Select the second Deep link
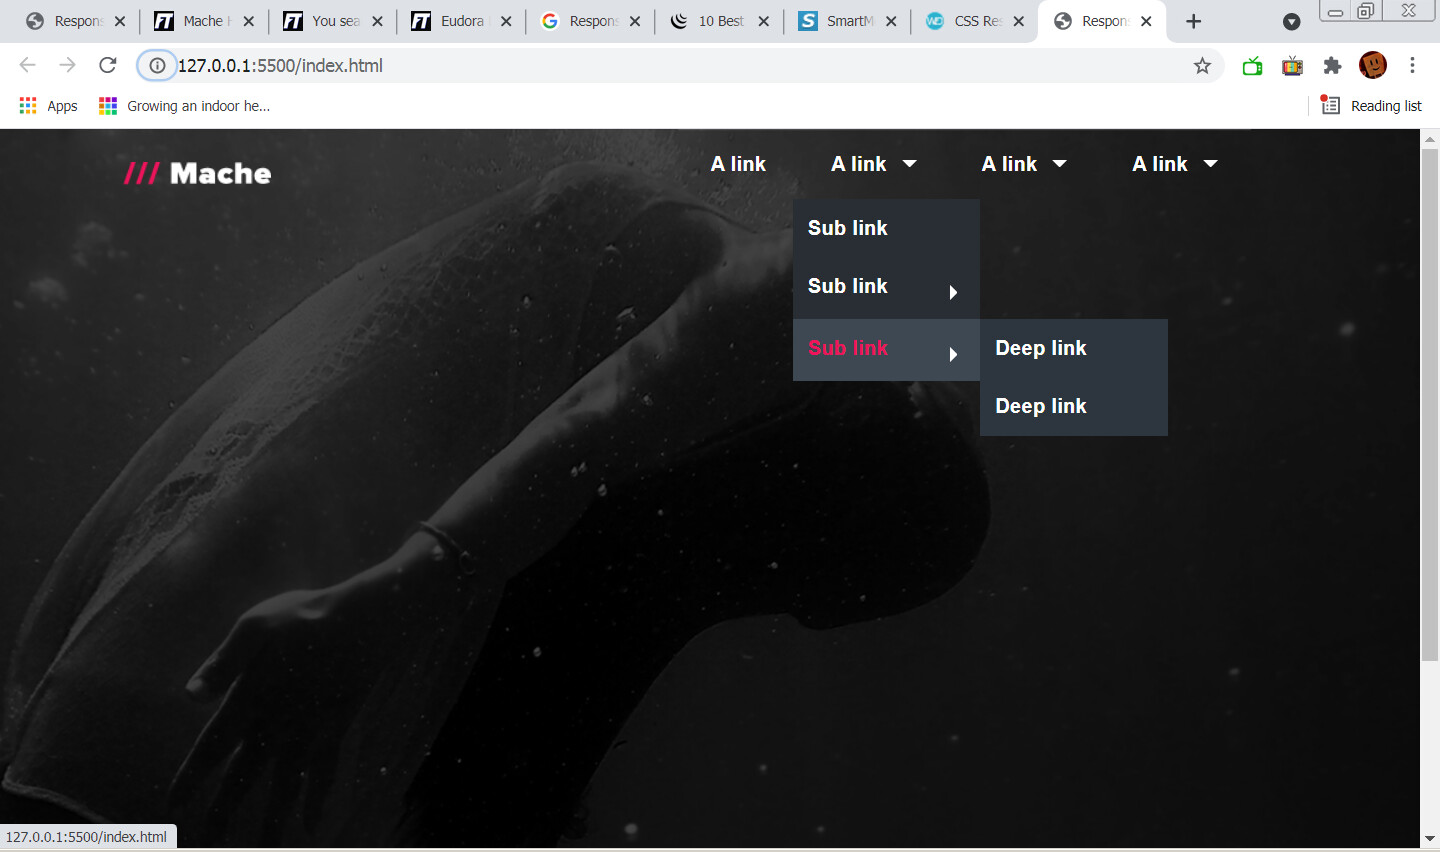1440x852 pixels. click(1074, 406)
